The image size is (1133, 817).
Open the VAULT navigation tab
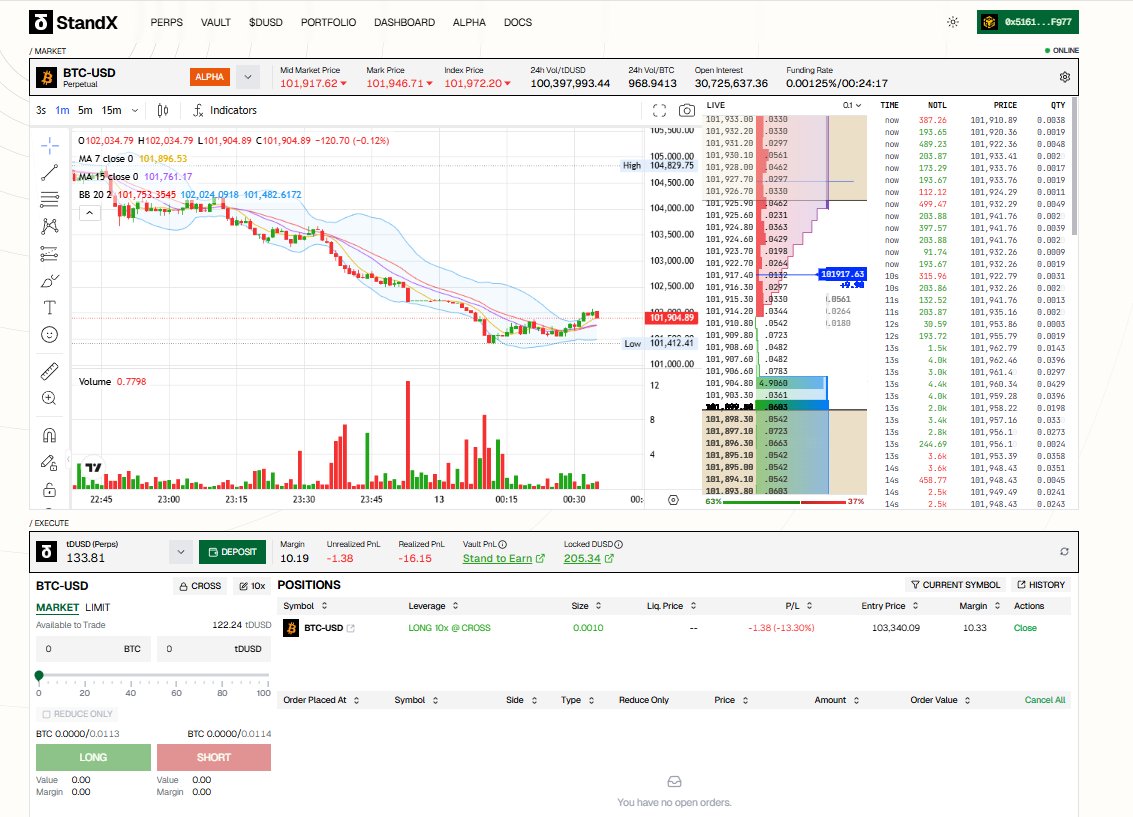click(216, 22)
